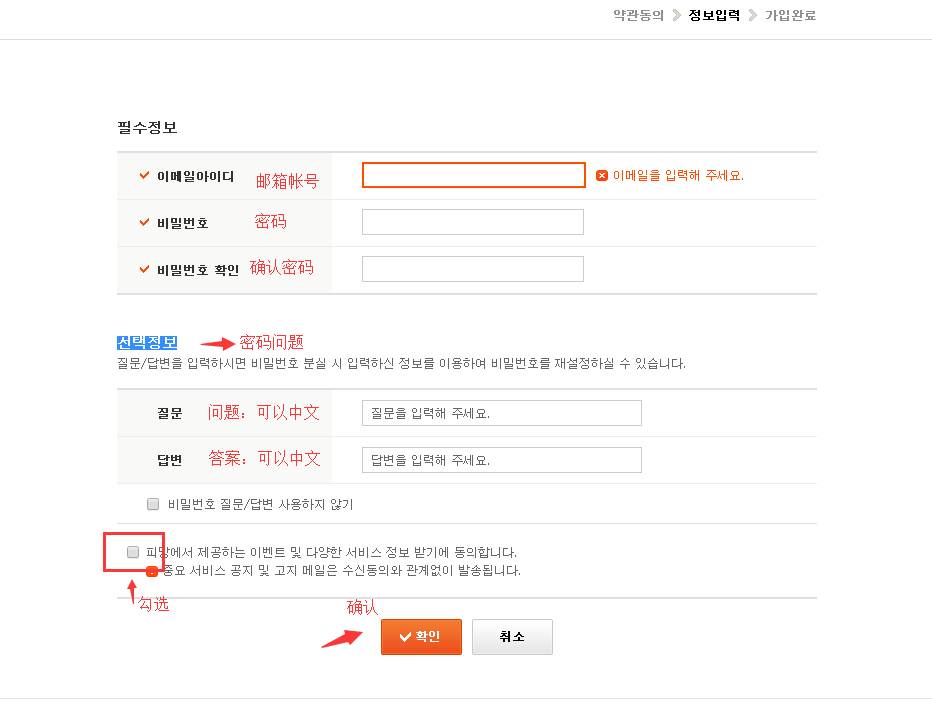Click the highlighted 선택정보 heading
The image size is (932, 710).
click(147, 343)
